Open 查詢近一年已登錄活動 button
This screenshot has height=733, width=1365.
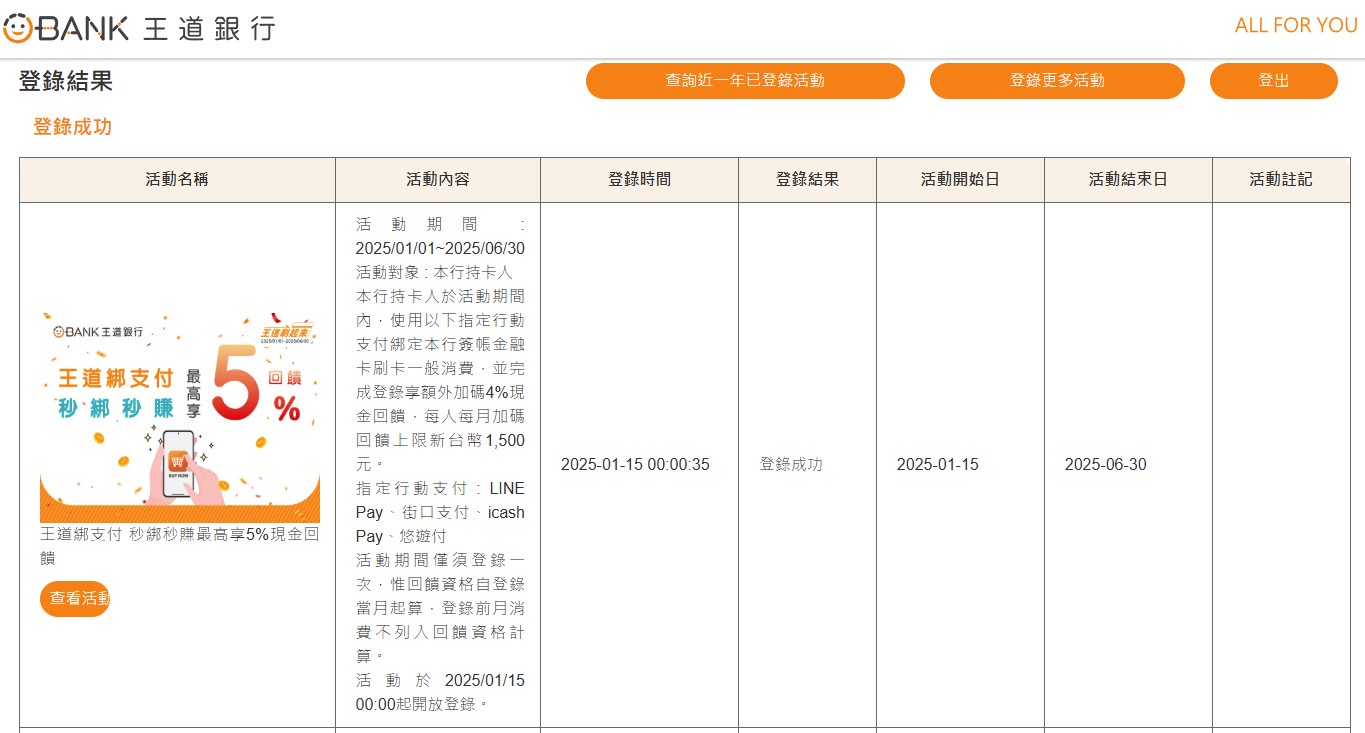[745, 81]
